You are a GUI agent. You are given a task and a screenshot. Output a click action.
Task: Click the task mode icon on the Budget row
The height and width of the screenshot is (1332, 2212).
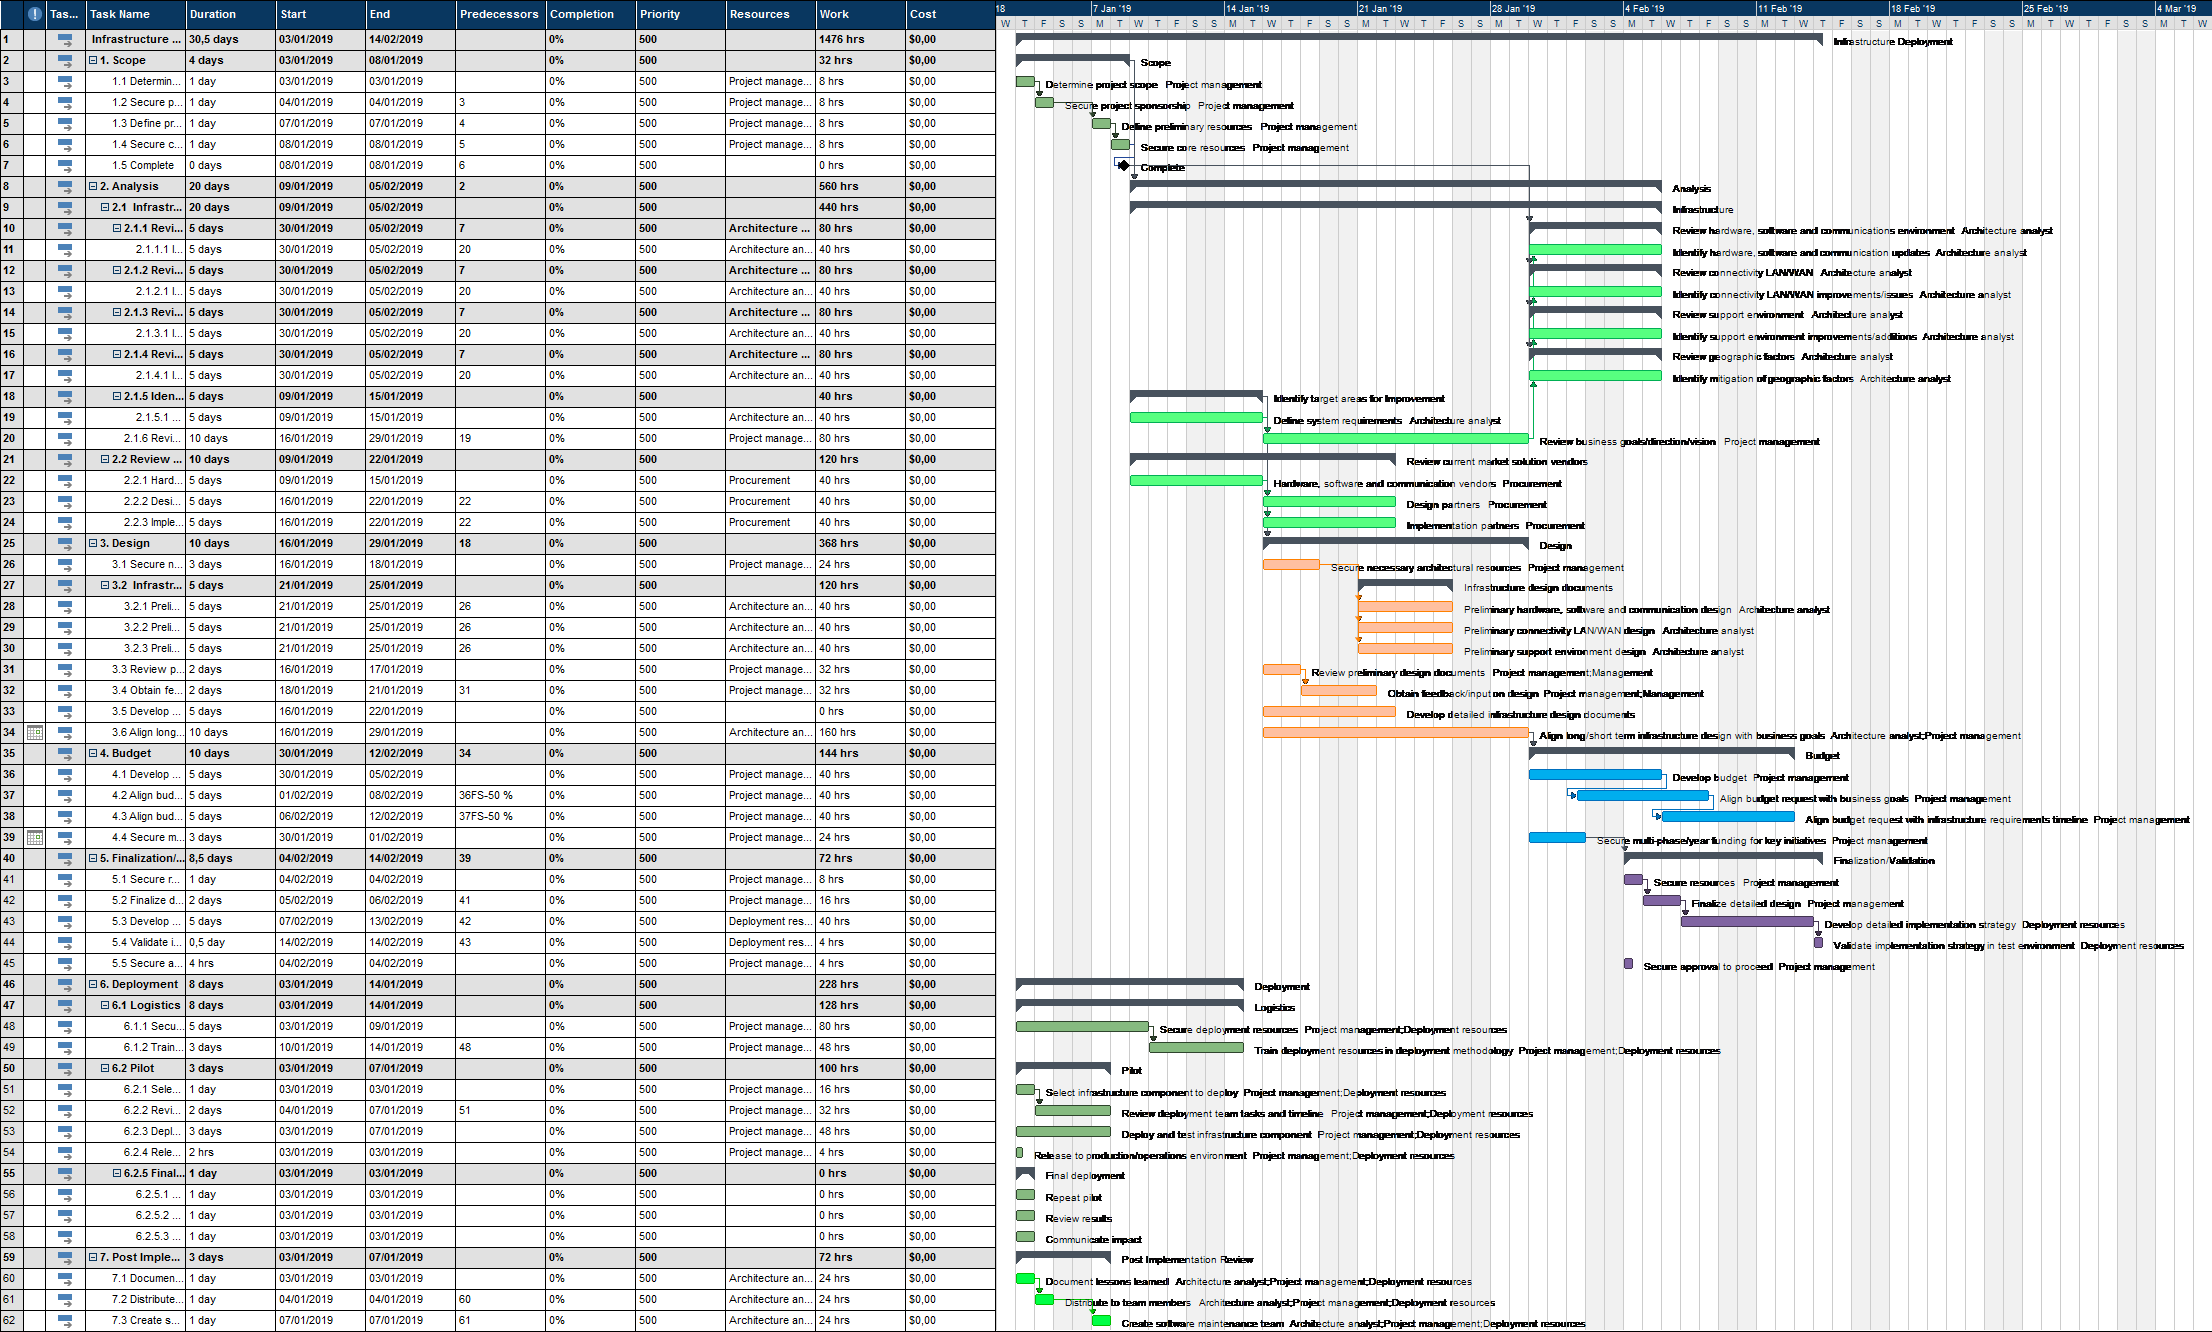click(65, 753)
